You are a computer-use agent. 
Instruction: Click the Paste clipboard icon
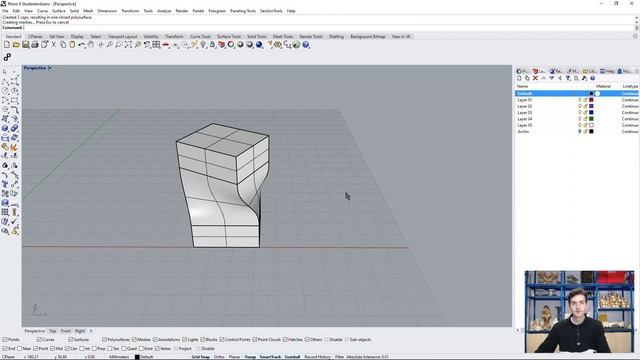tap(72, 45)
